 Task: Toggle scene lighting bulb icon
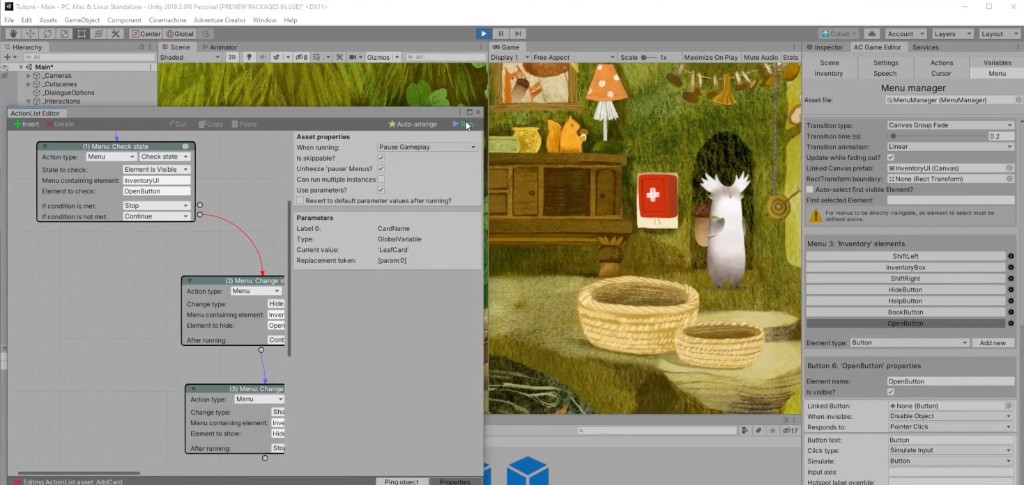249,57
